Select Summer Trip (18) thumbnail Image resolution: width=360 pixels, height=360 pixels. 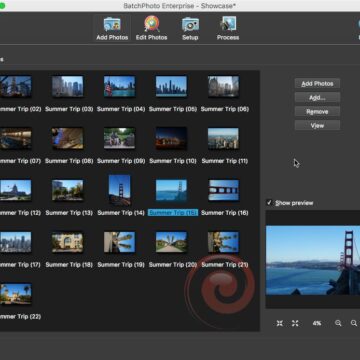[x=68, y=242]
